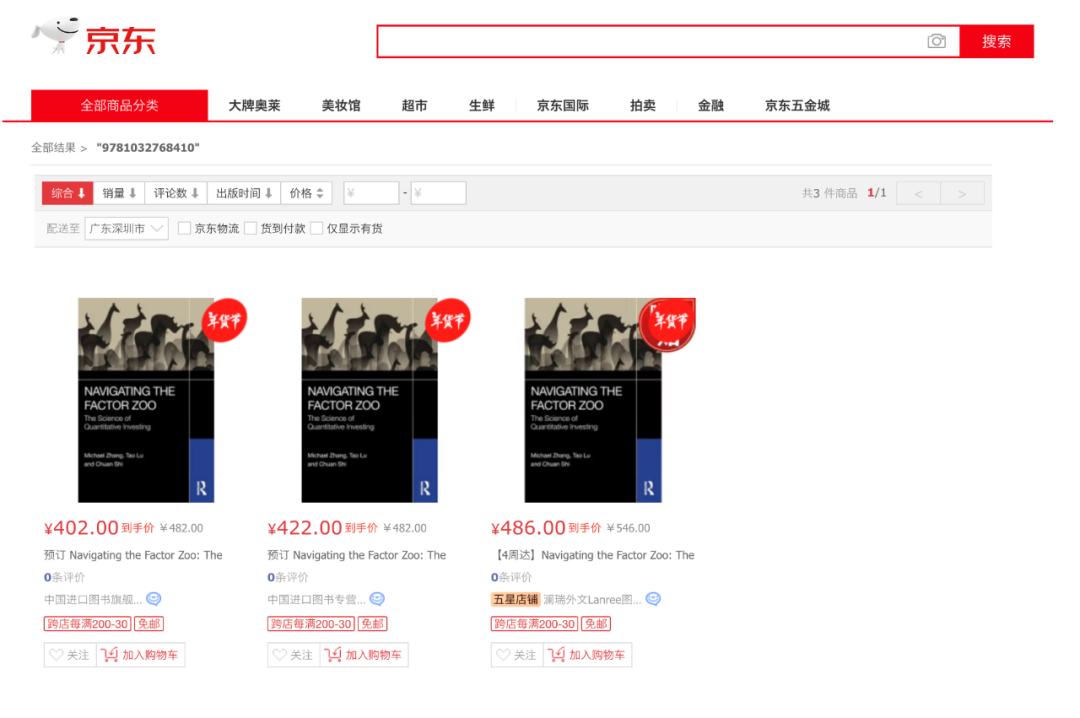
Task: Click chat icon beside 澜瑞外文Lanree store
Action: click(x=653, y=599)
